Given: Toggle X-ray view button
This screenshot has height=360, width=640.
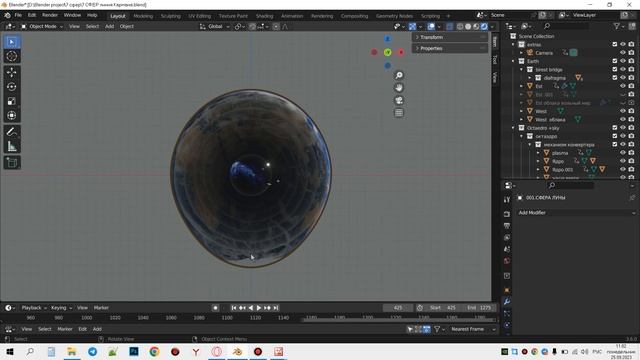Looking at the screenshot, I should pos(449,27).
